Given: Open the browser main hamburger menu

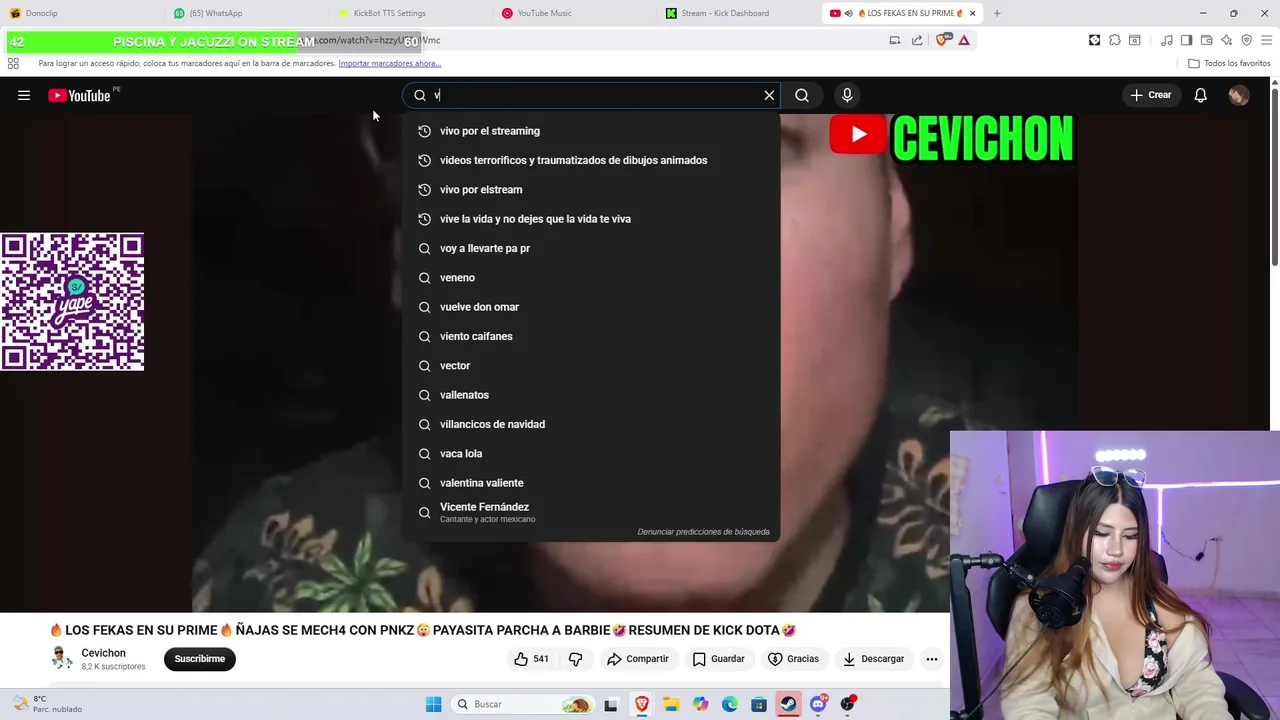Looking at the screenshot, I should coord(1267,40).
